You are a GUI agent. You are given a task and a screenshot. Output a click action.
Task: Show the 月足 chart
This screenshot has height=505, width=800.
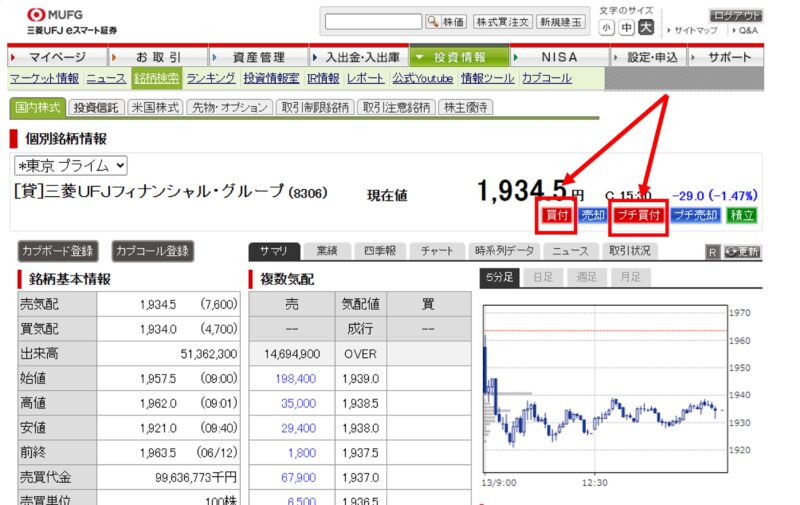(630, 277)
